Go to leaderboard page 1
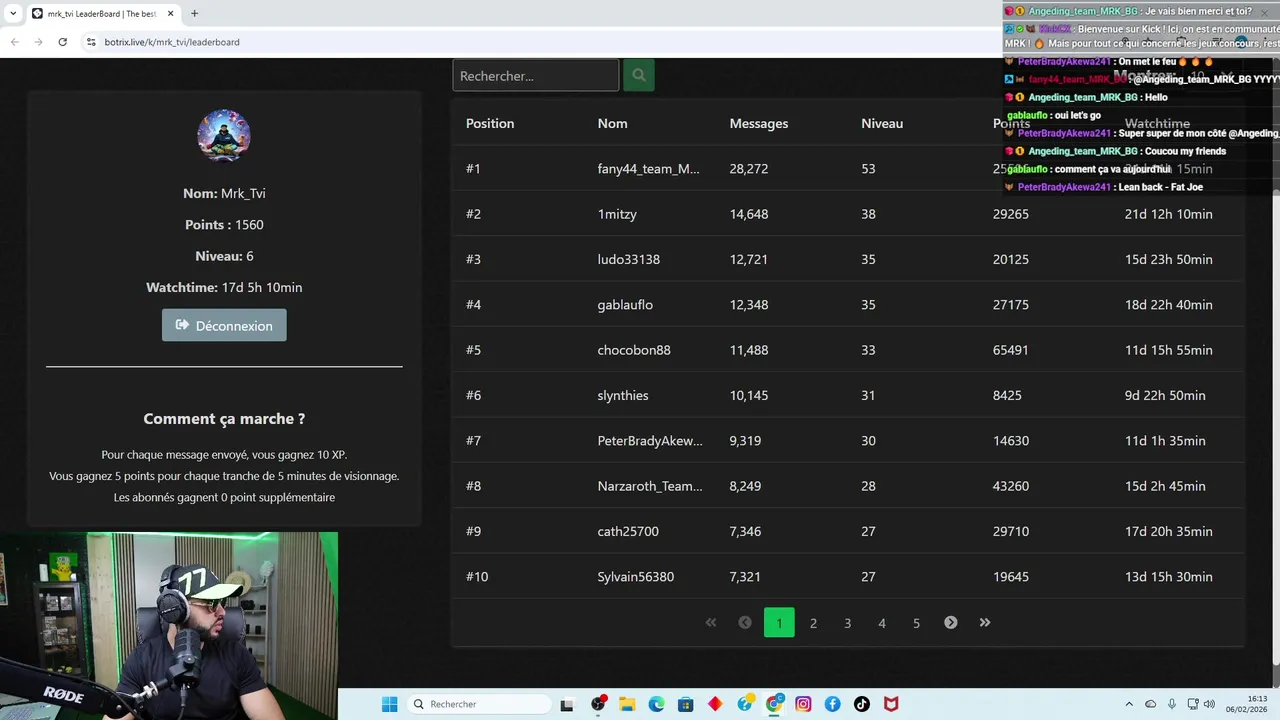Screen dimensions: 1280x720 pos(779,623)
